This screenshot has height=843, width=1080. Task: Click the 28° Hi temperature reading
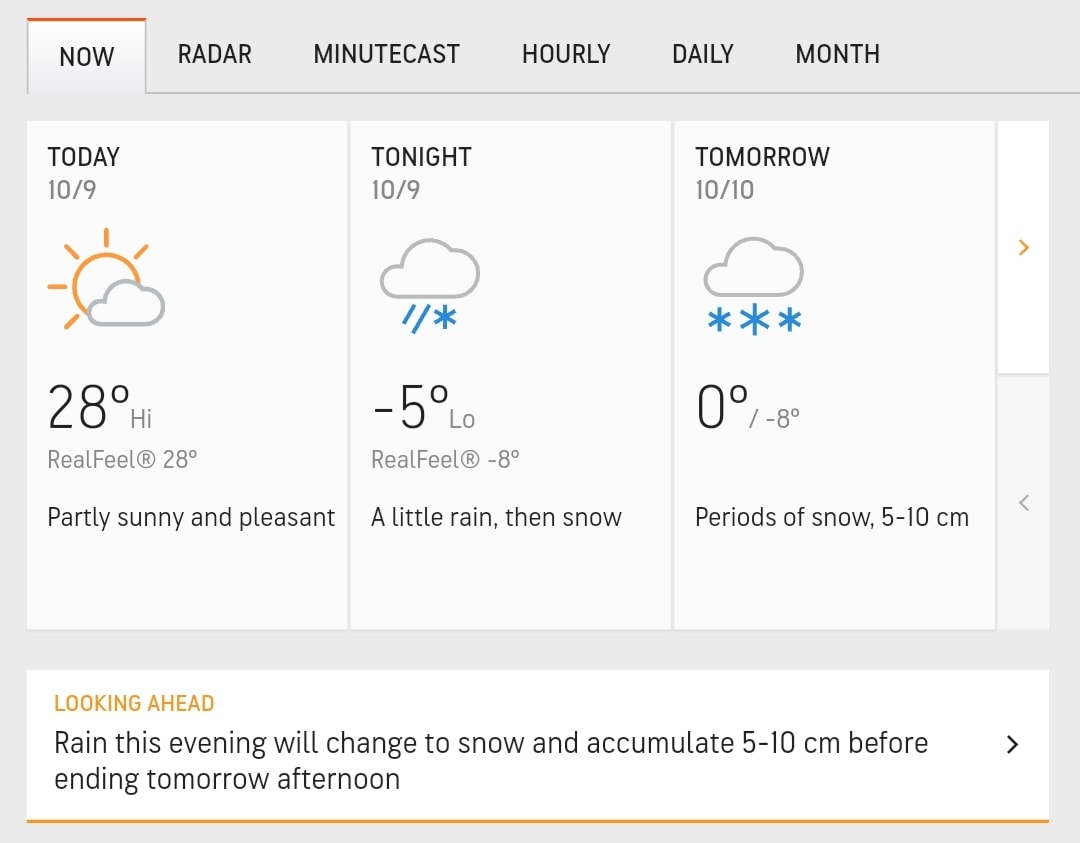pos(99,407)
